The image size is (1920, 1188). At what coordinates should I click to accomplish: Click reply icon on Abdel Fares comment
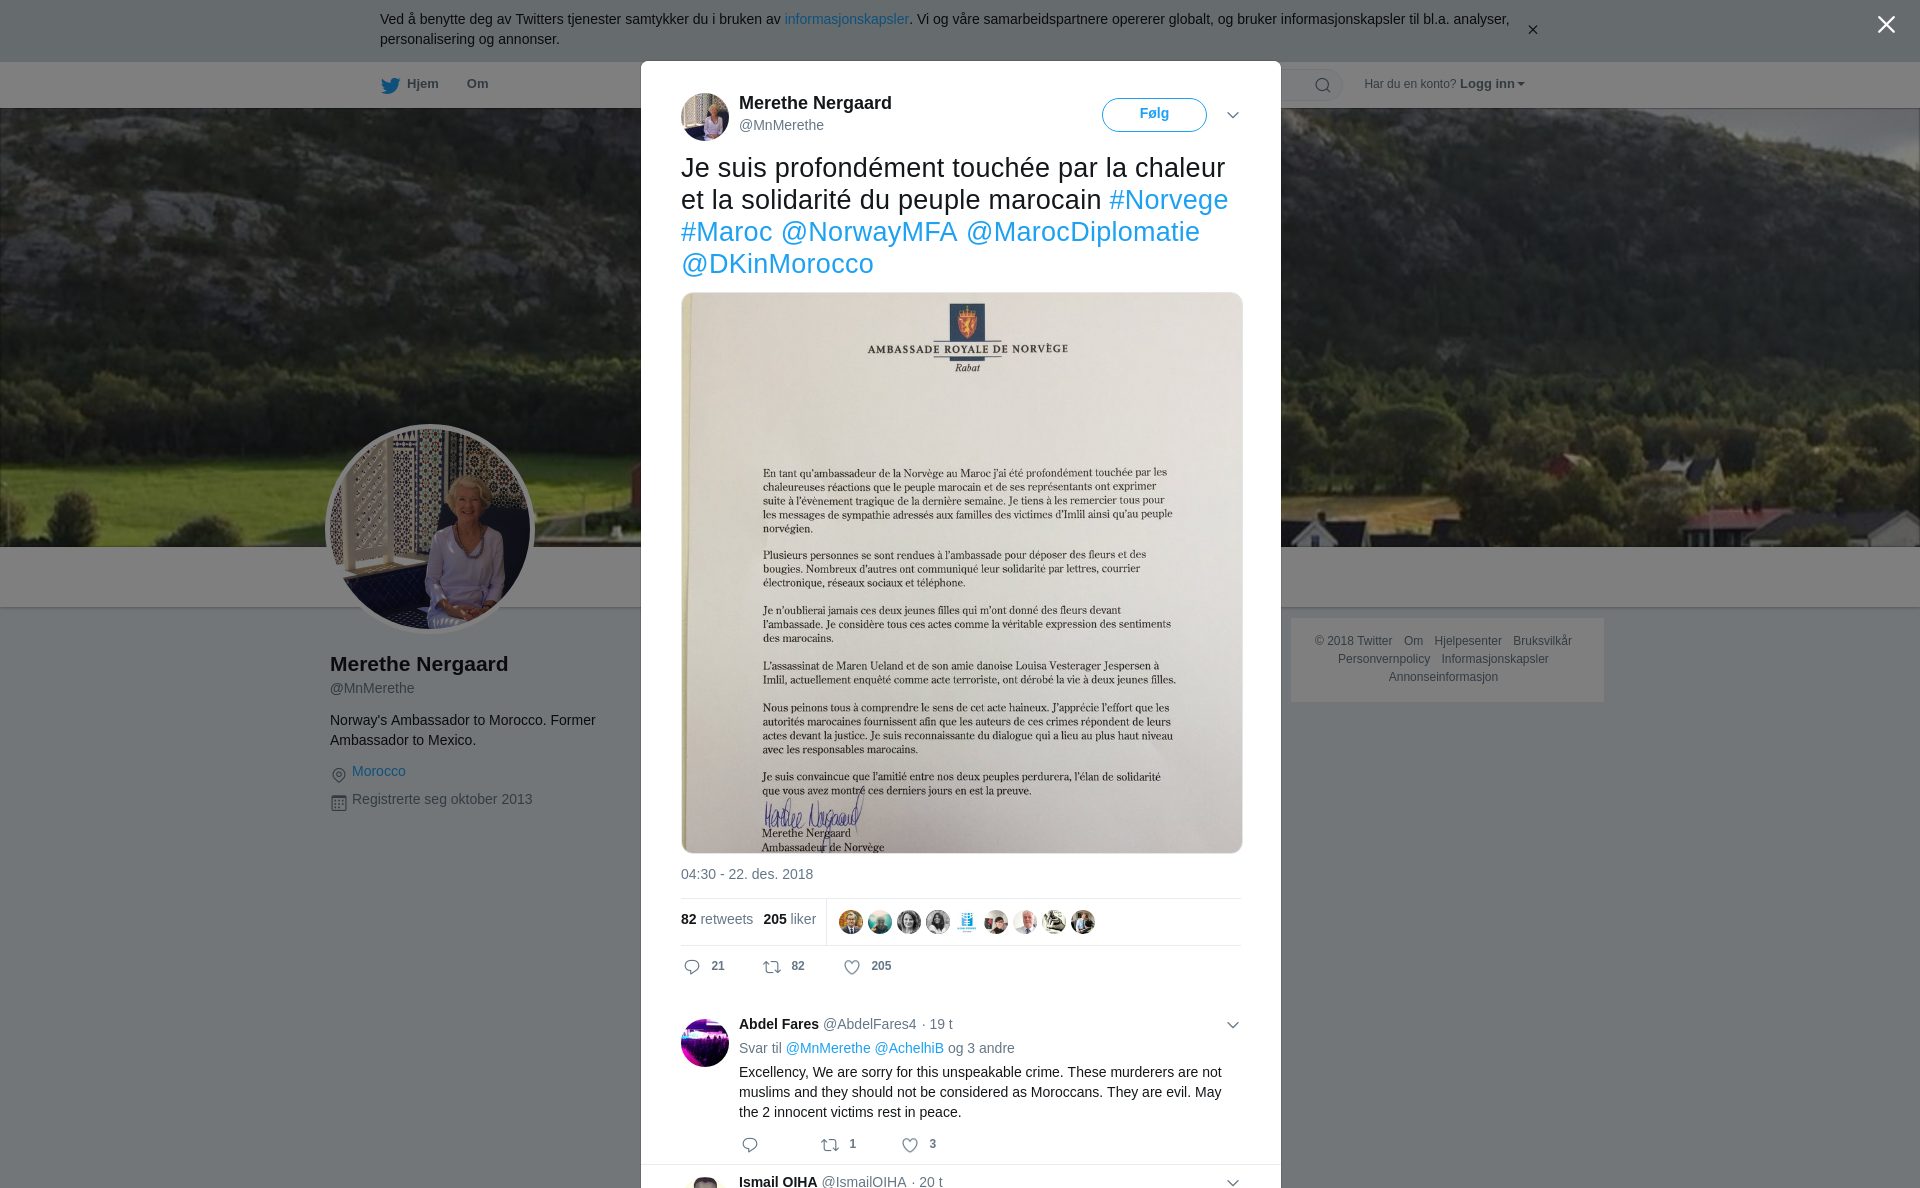tap(750, 1145)
